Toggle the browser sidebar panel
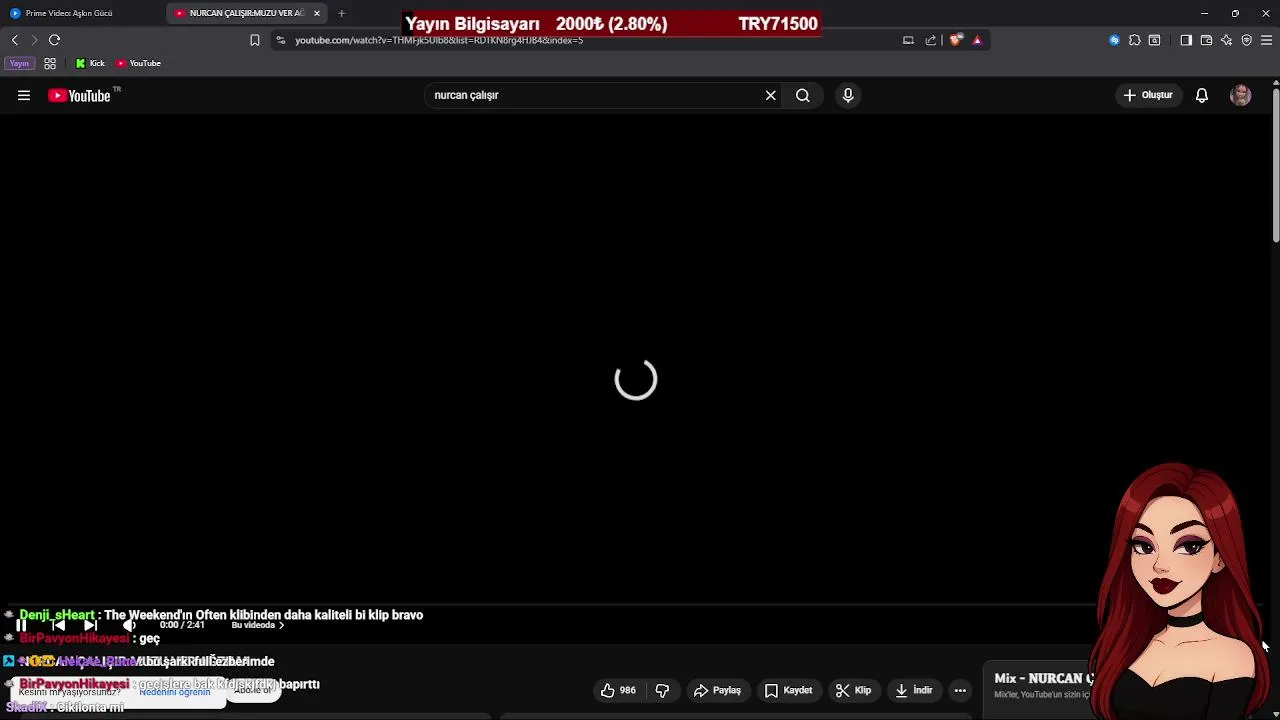Image resolution: width=1280 pixels, height=720 pixels. click(1186, 40)
